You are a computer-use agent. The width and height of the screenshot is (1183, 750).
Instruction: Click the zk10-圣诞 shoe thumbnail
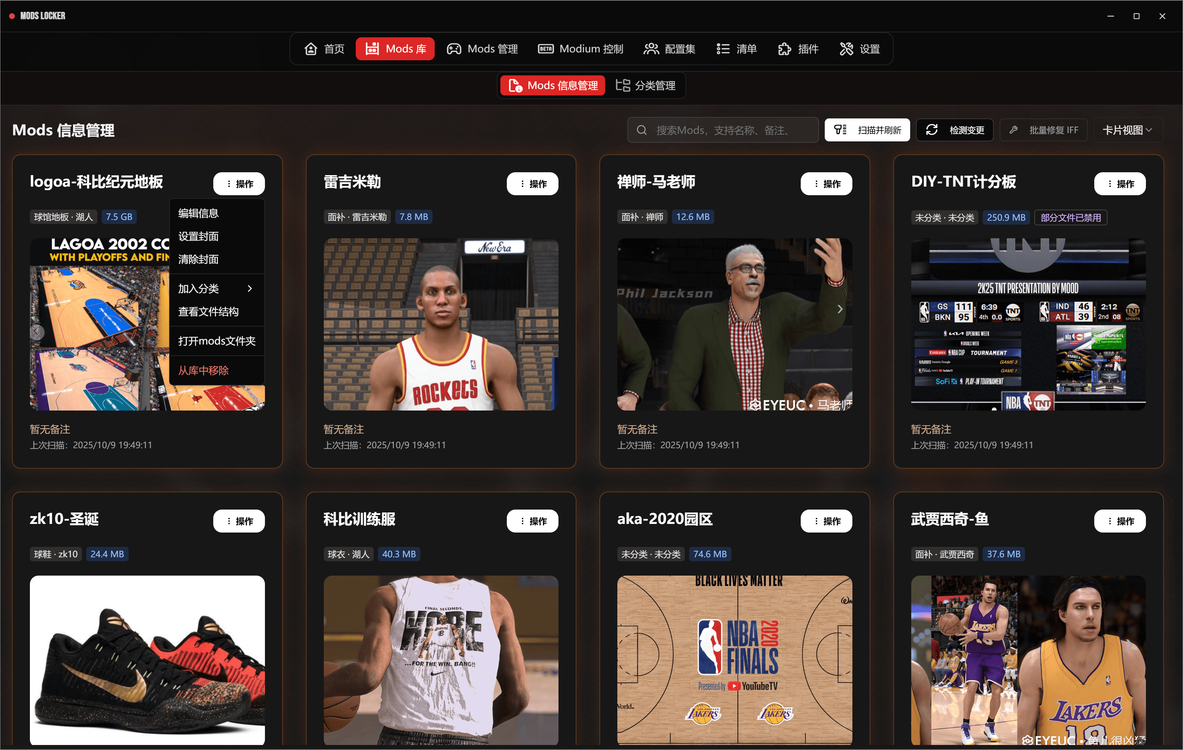tap(147, 660)
